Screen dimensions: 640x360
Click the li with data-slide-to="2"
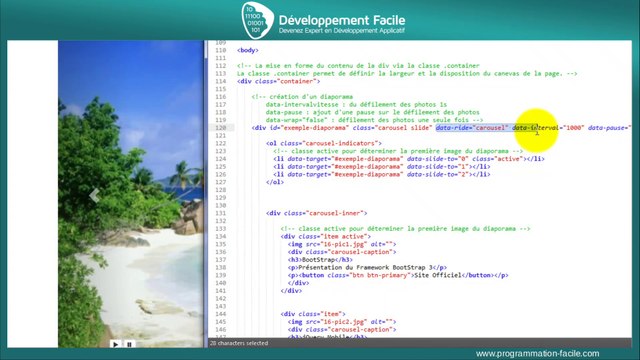[x=382, y=174]
